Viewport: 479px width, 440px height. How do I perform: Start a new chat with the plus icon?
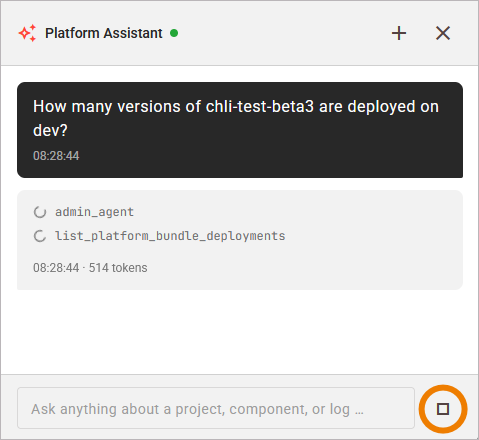pos(399,33)
